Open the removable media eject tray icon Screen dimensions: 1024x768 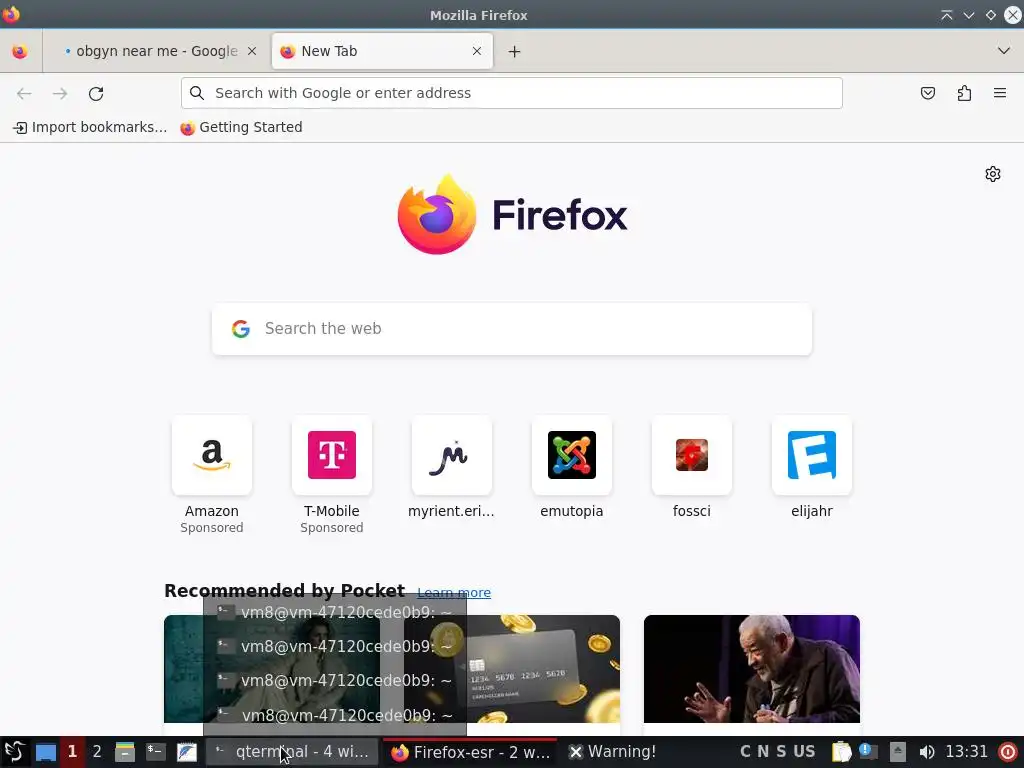click(898, 752)
